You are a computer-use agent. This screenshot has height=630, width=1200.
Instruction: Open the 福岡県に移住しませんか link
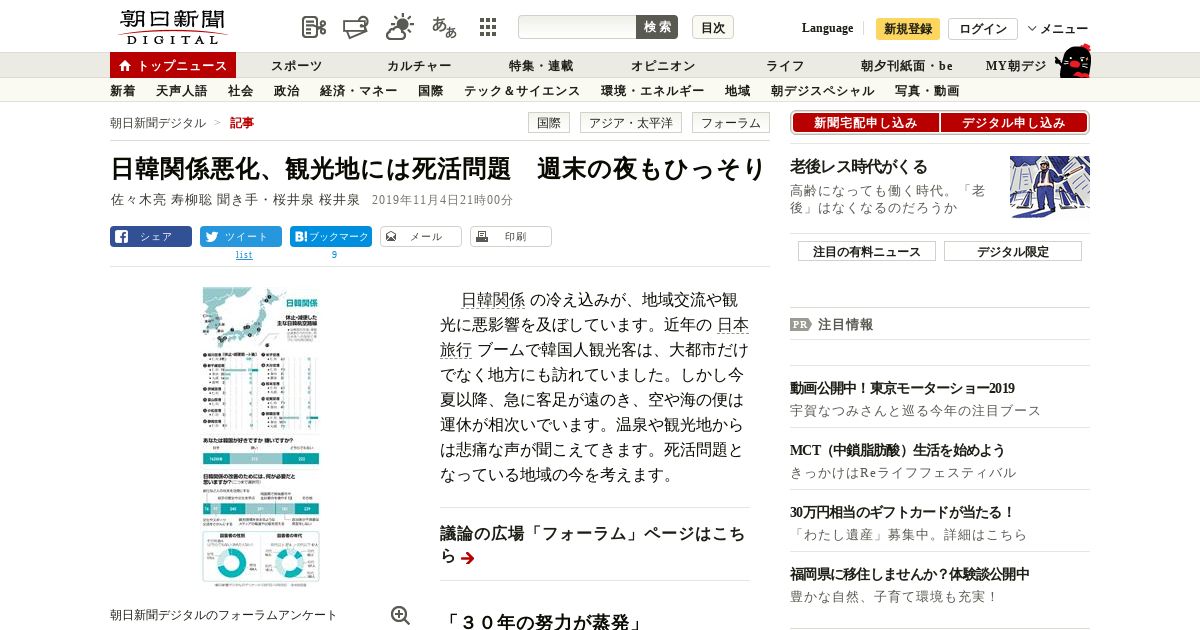910,575
